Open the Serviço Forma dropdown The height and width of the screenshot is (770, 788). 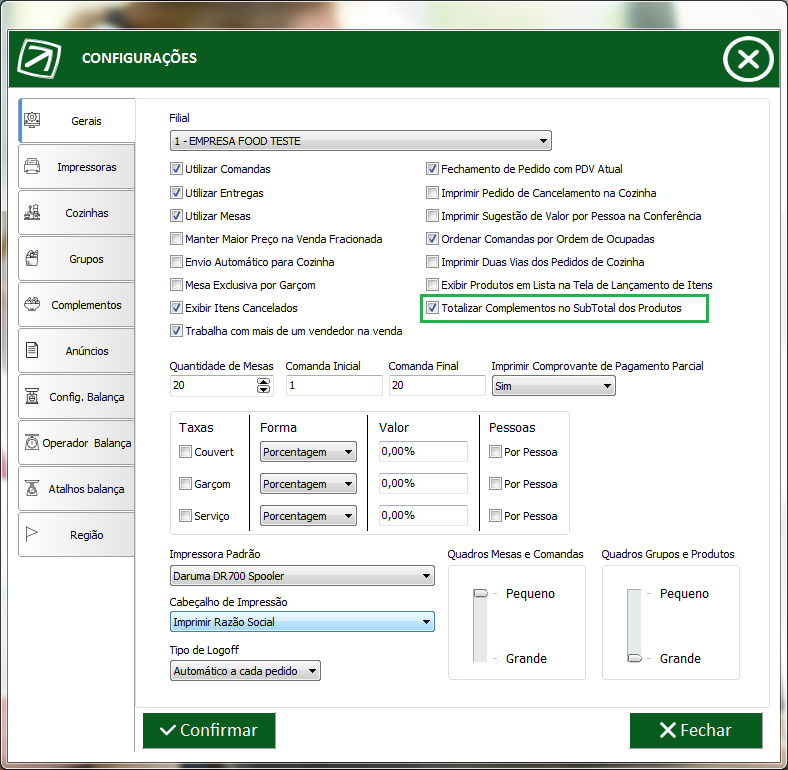308,516
